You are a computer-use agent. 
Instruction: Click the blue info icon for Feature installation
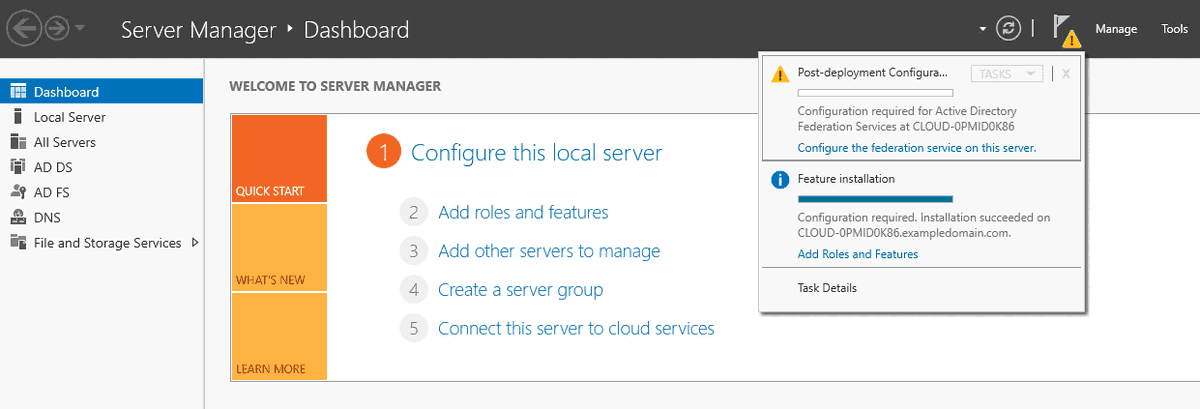780,180
